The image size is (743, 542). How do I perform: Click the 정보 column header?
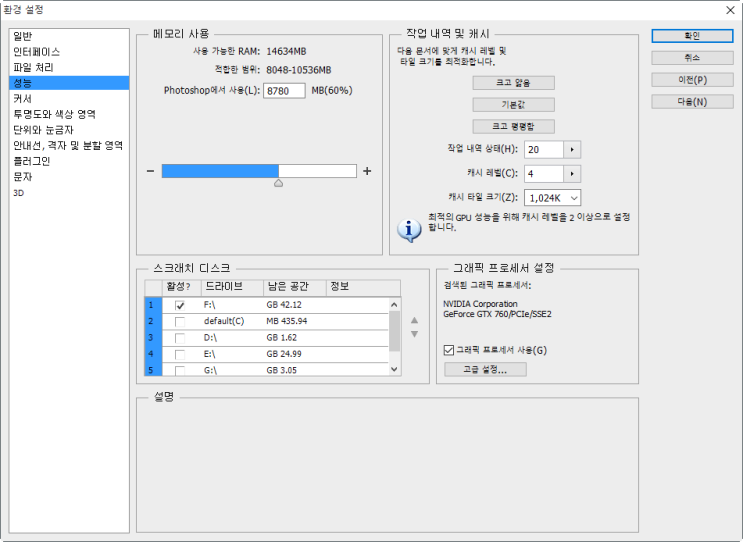[363, 287]
